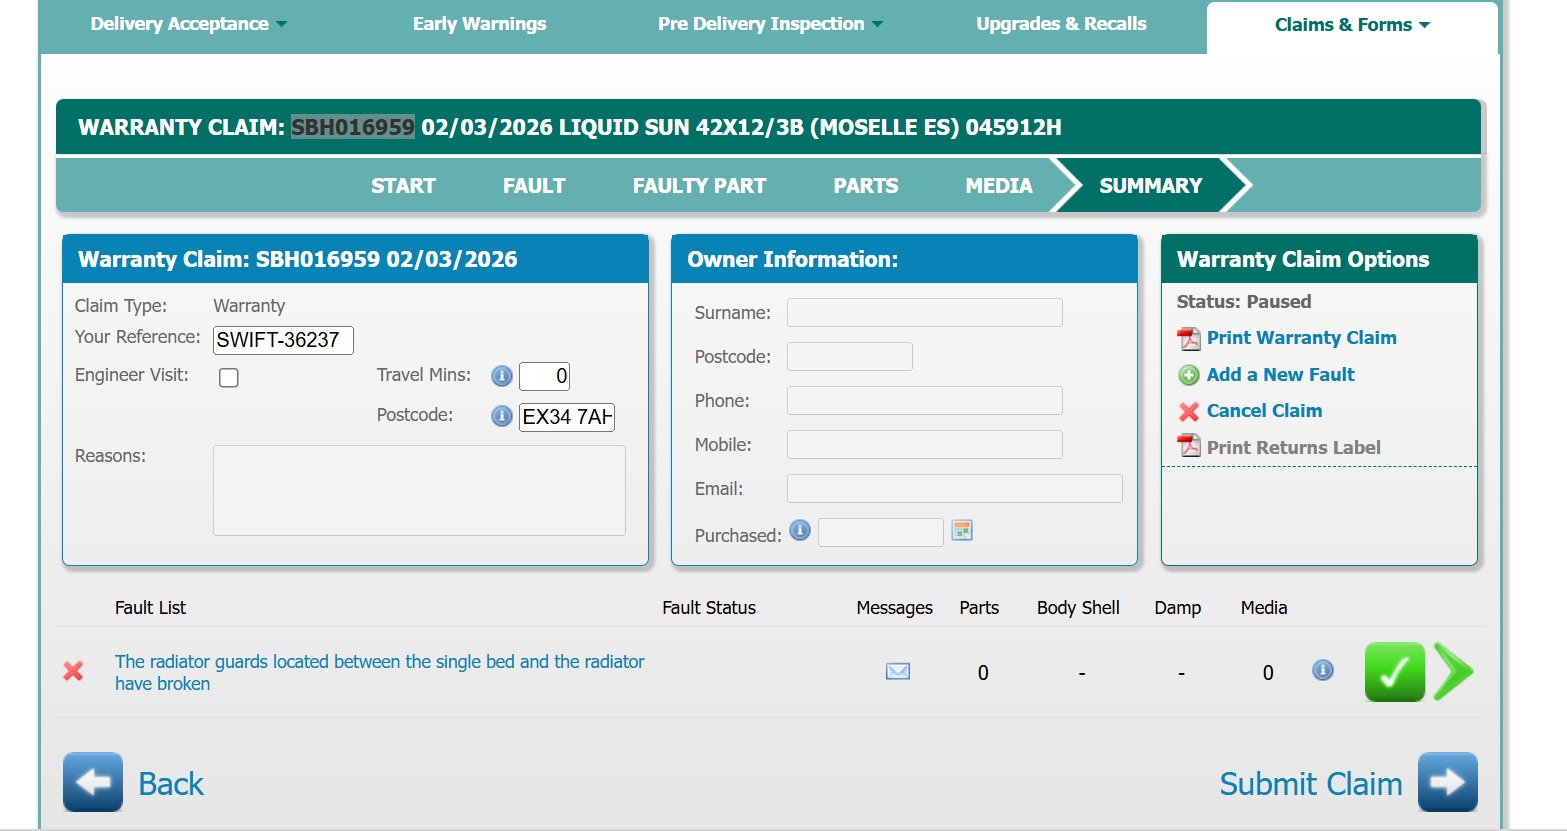1567x831 pixels.
Task: Click the Purchased info icon
Action: pos(800,530)
